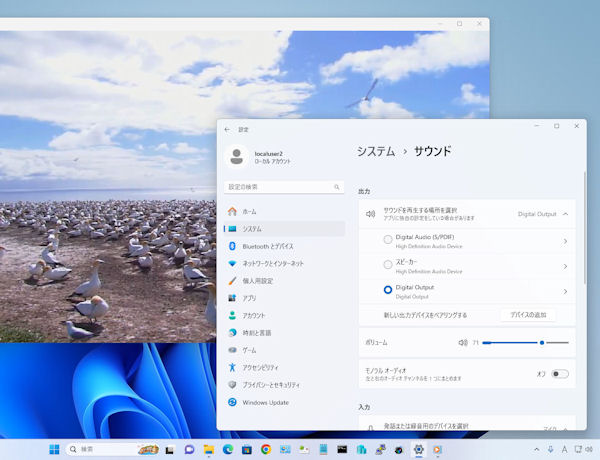
Task: Open Bluetooth とデバイス settings
Action: coord(285,246)
